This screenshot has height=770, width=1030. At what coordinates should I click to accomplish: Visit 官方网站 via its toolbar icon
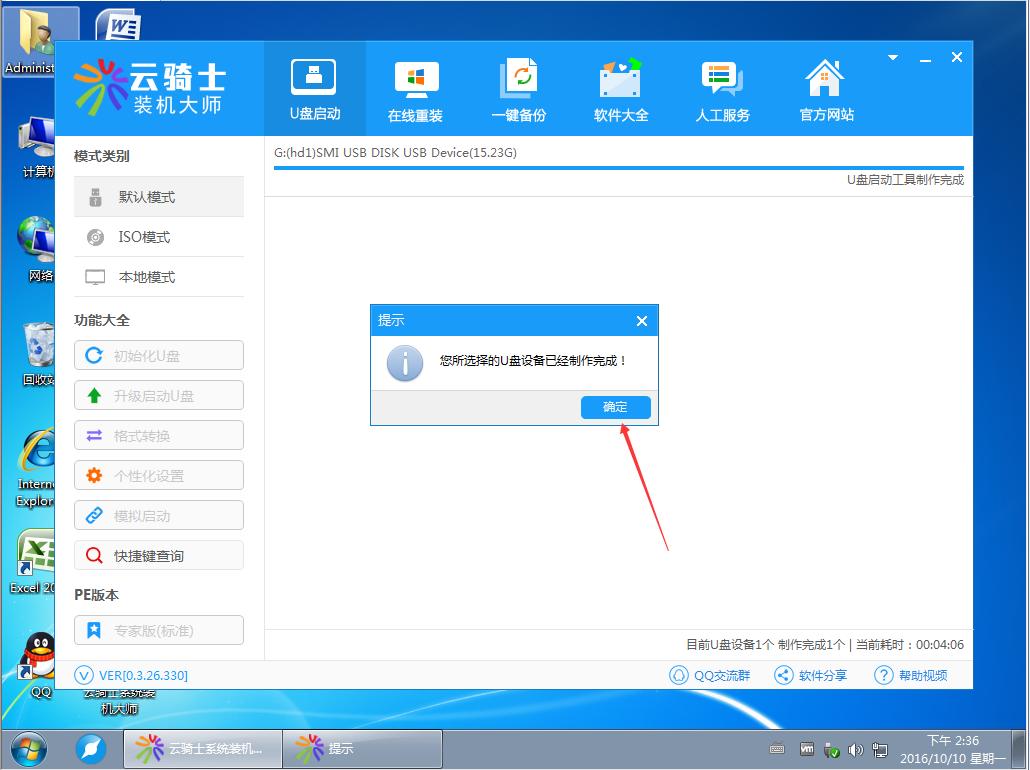(x=824, y=88)
